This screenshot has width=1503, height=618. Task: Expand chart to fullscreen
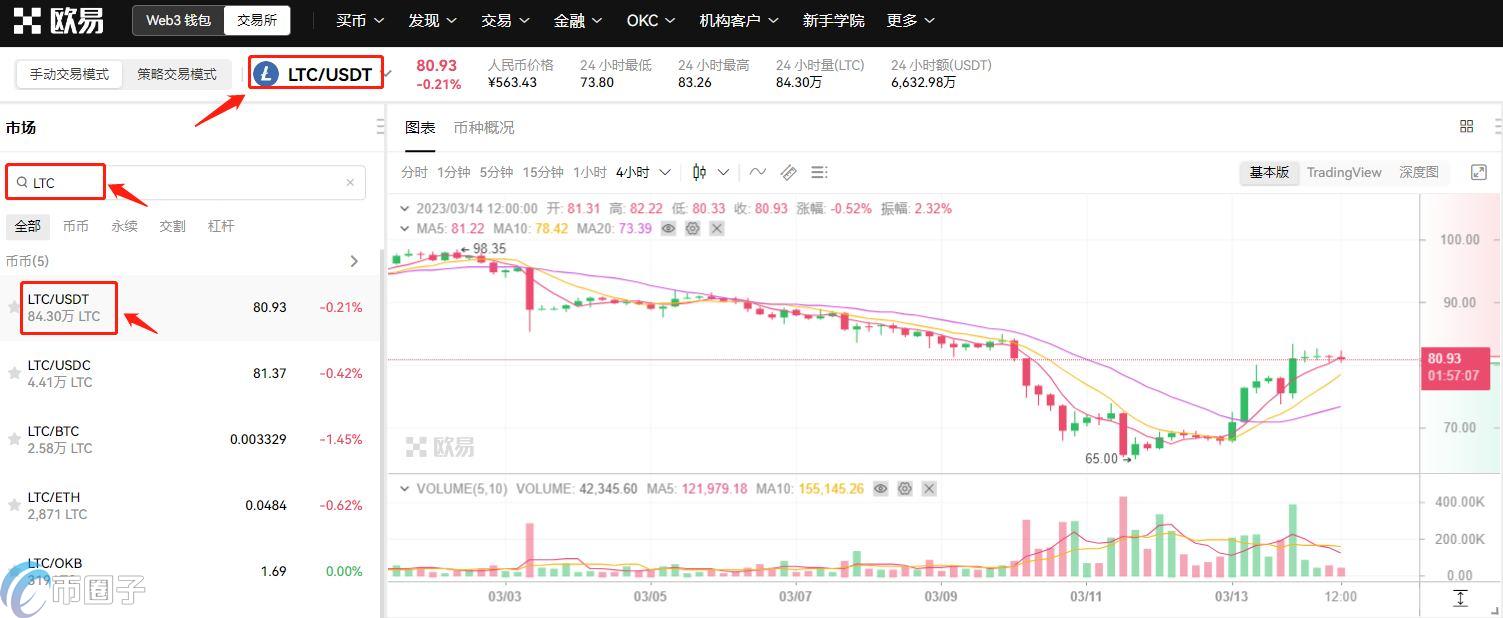(1479, 172)
